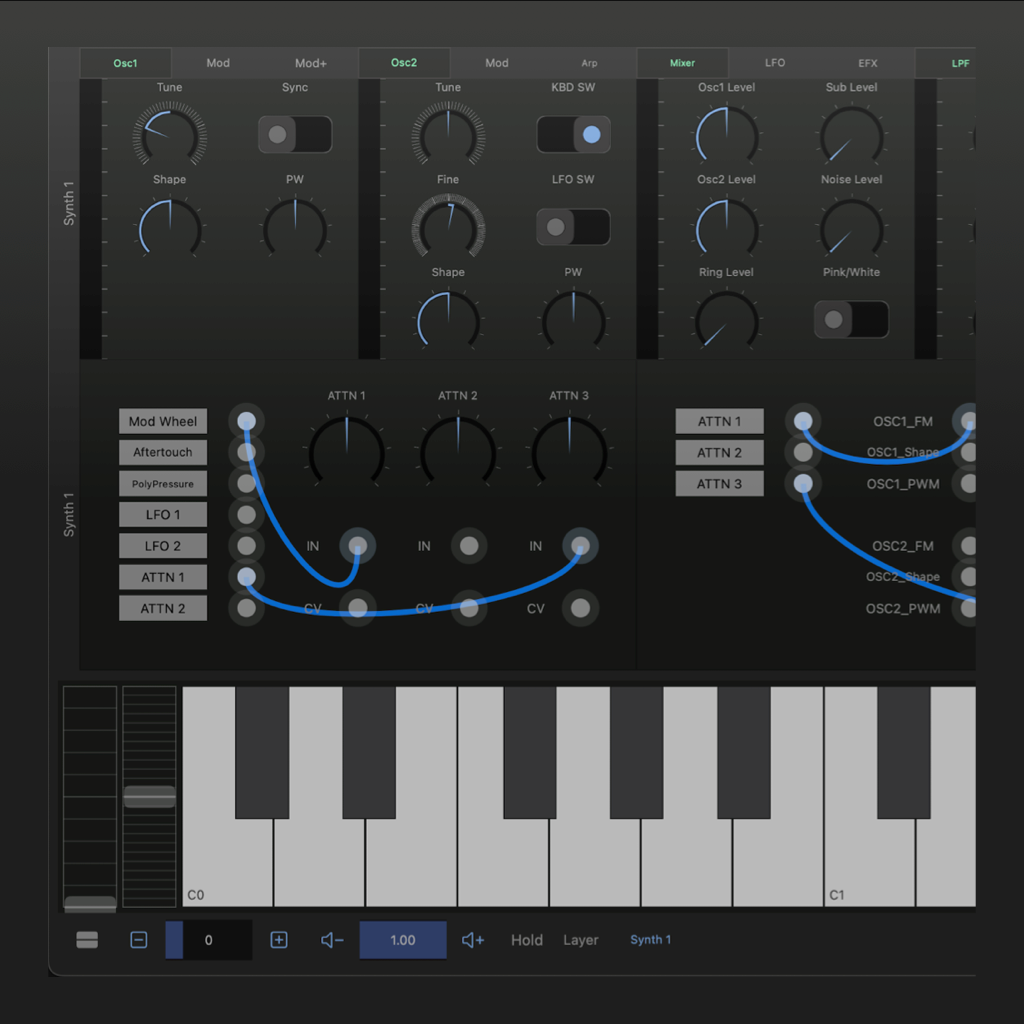Viewport: 1024px width, 1024px height.
Task: Click the Layer button
Action: (x=580, y=940)
